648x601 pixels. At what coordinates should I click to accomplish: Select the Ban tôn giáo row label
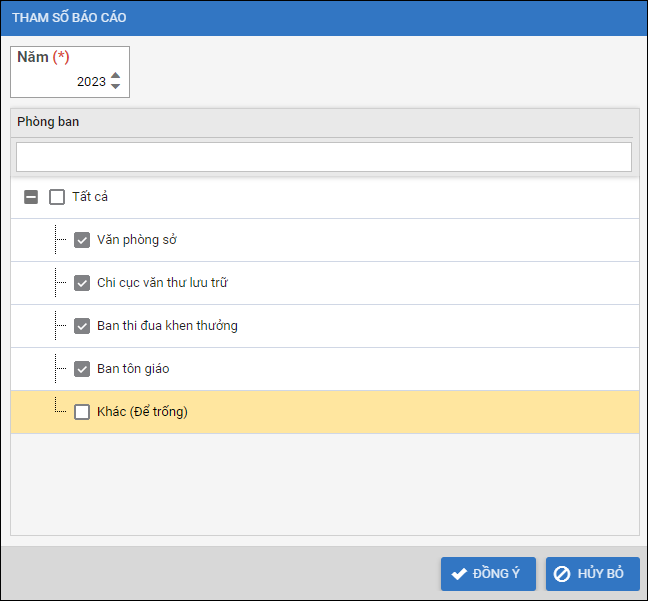pos(133,369)
